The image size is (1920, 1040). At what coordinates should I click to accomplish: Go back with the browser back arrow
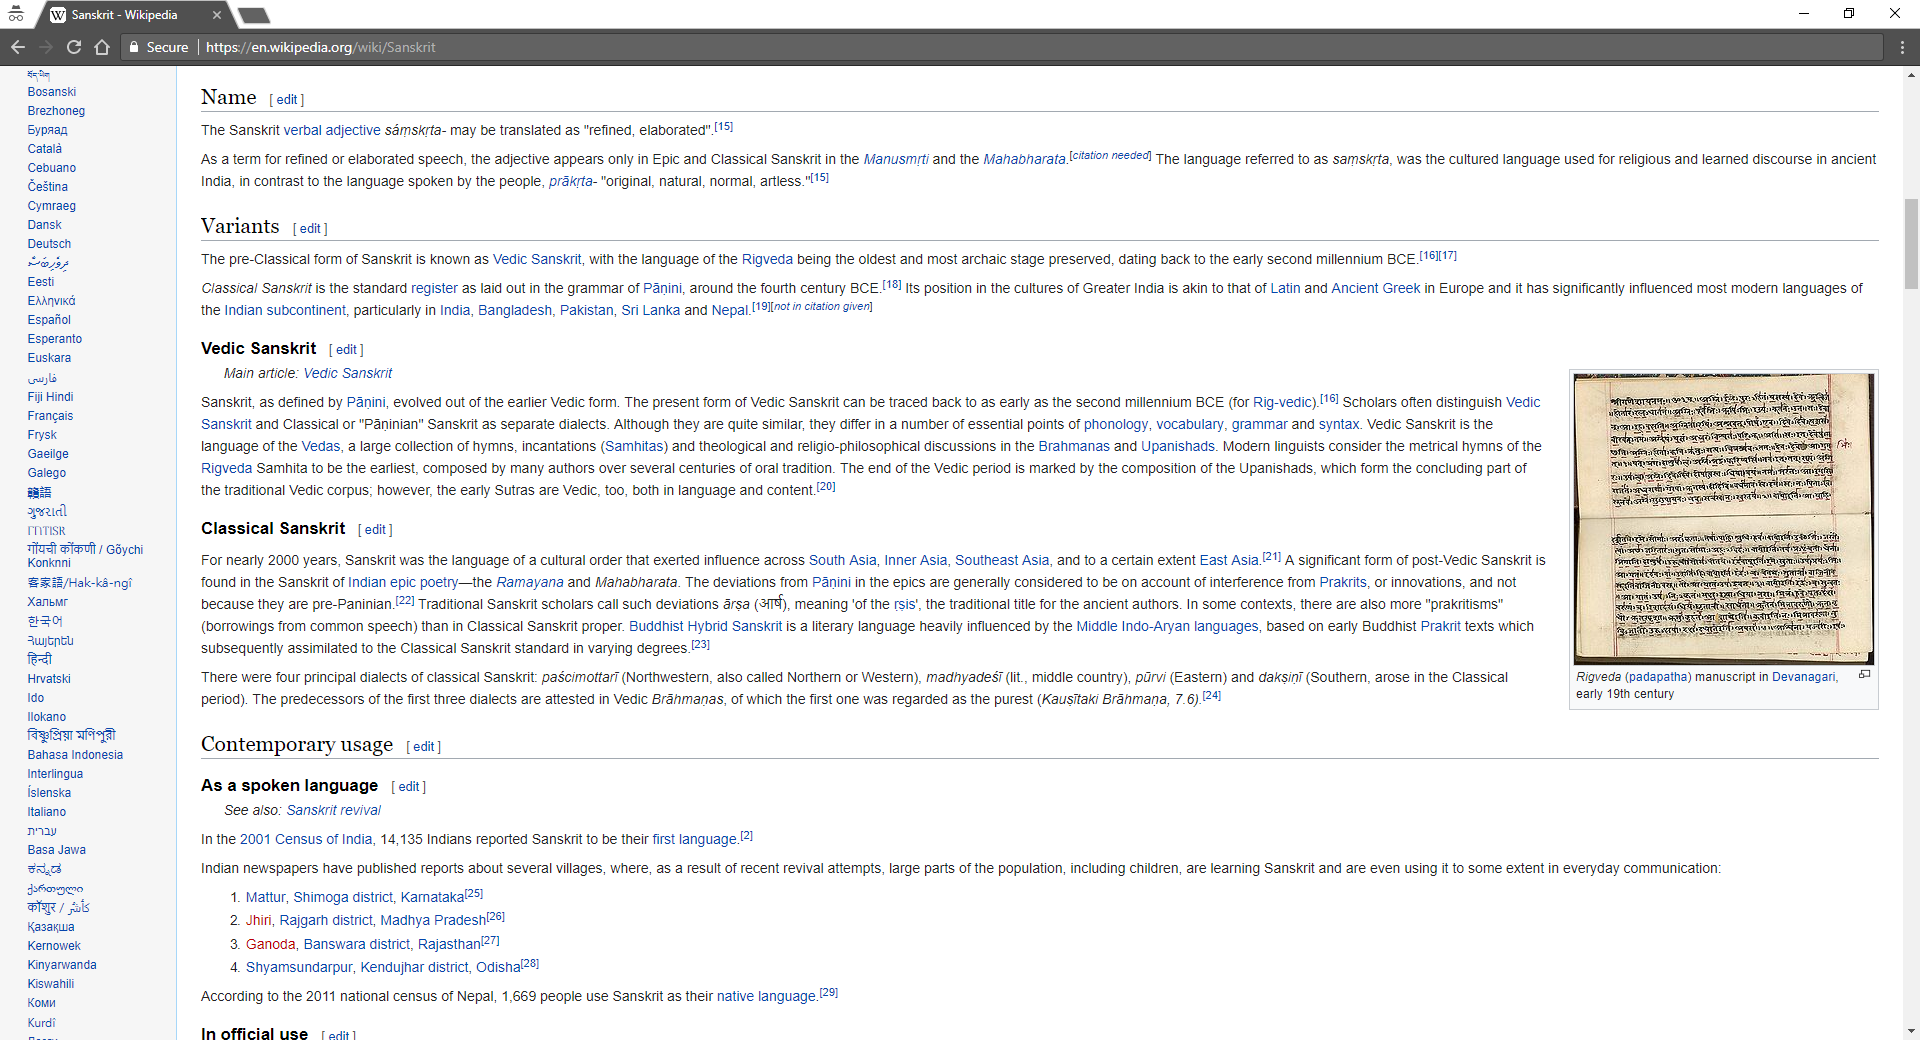point(18,47)
